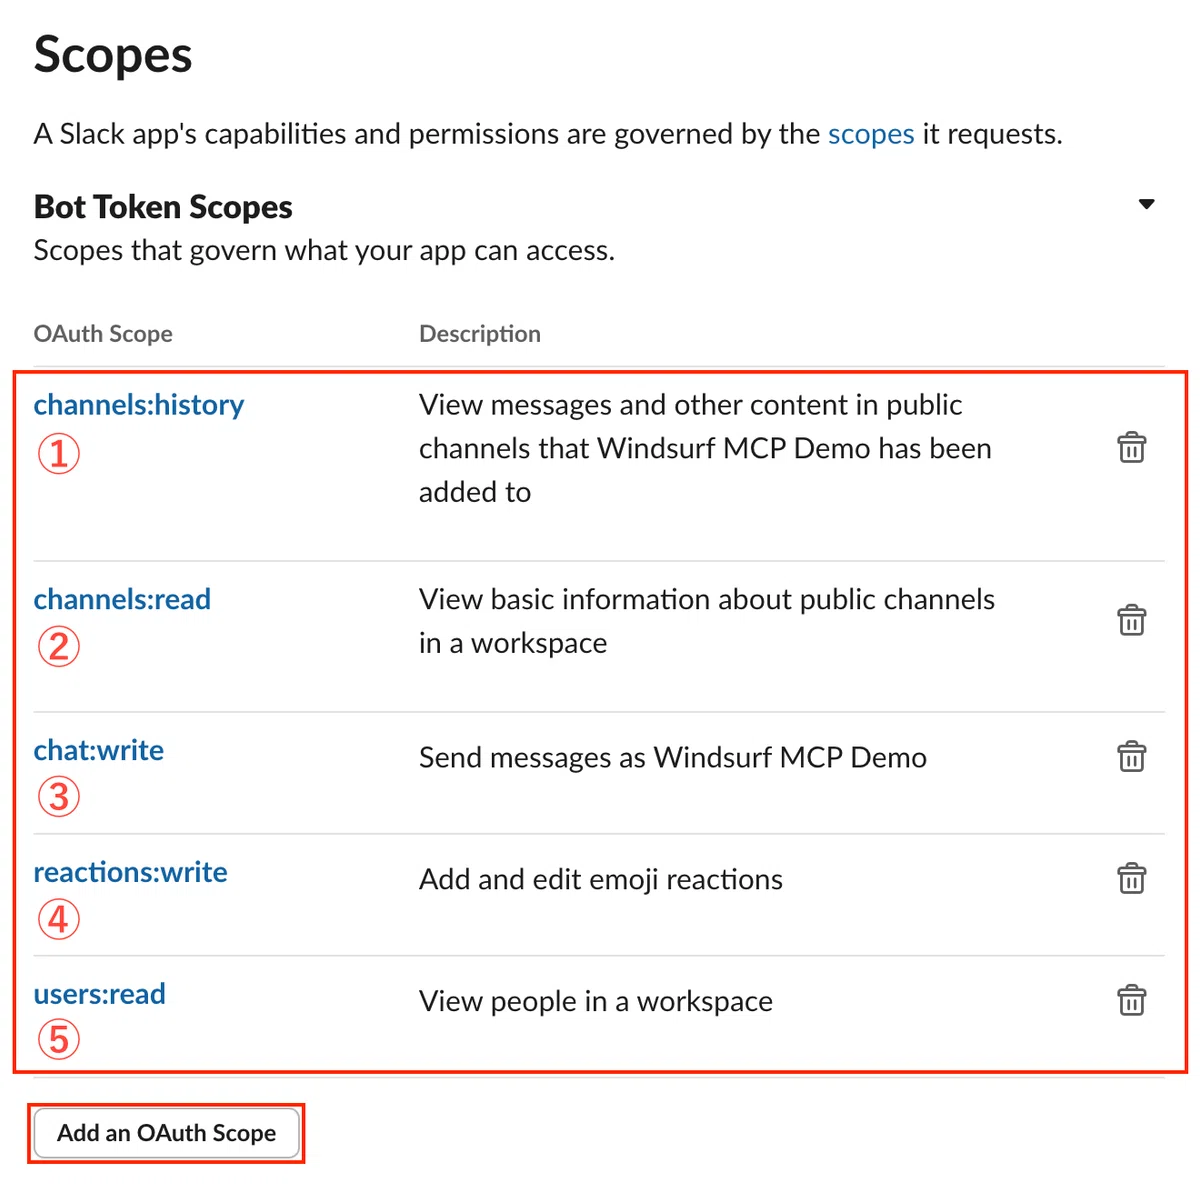Image resolution: width=1200 pixels, height=1193 pixels.
Task: Open the users:read scope link
Action: click(100, 994)
